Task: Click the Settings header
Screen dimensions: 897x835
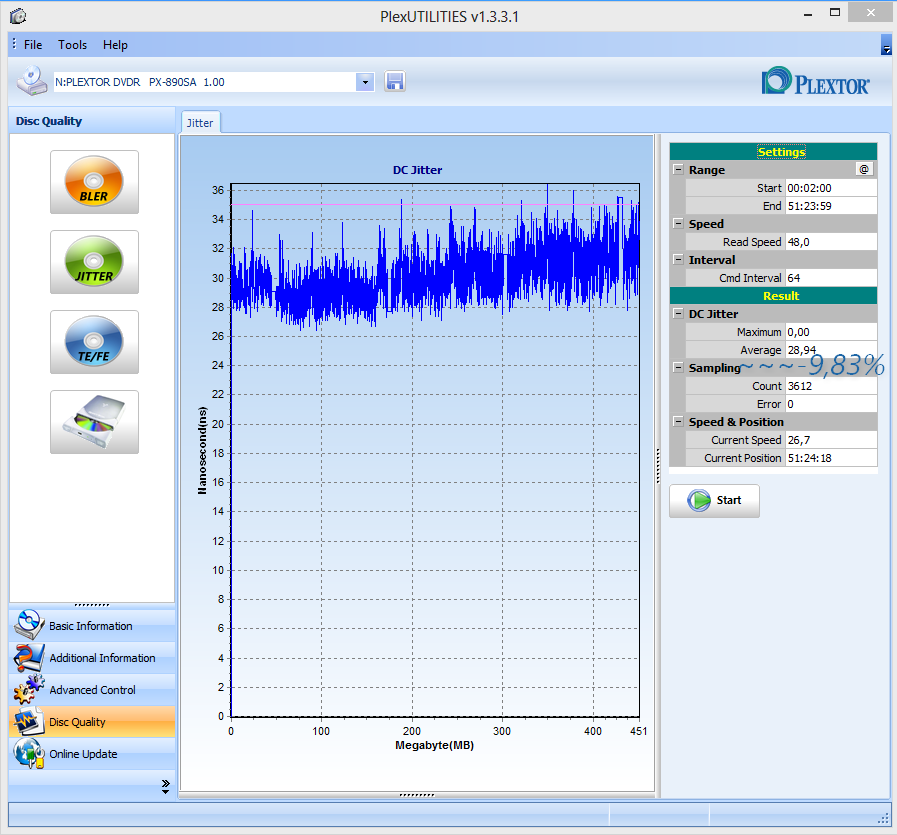Action: coord(773,152)
